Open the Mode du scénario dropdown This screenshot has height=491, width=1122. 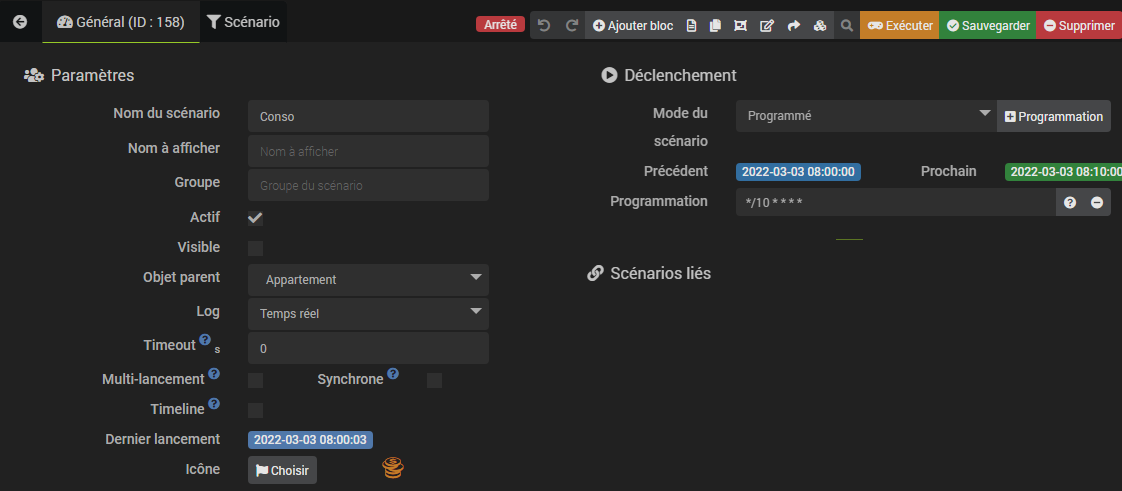pyautogui.click(x=866, y=116)
